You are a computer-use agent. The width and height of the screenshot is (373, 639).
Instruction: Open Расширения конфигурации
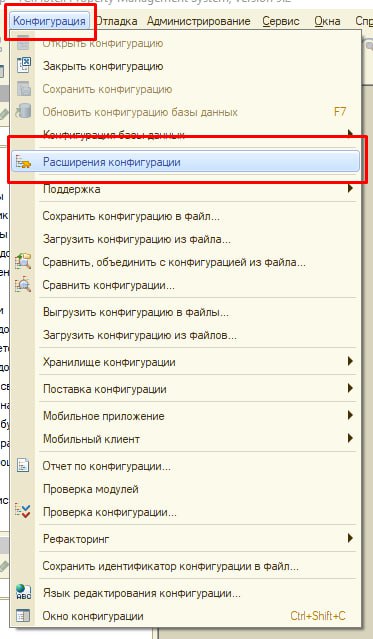pyautogui.click(x=185, y=162)
